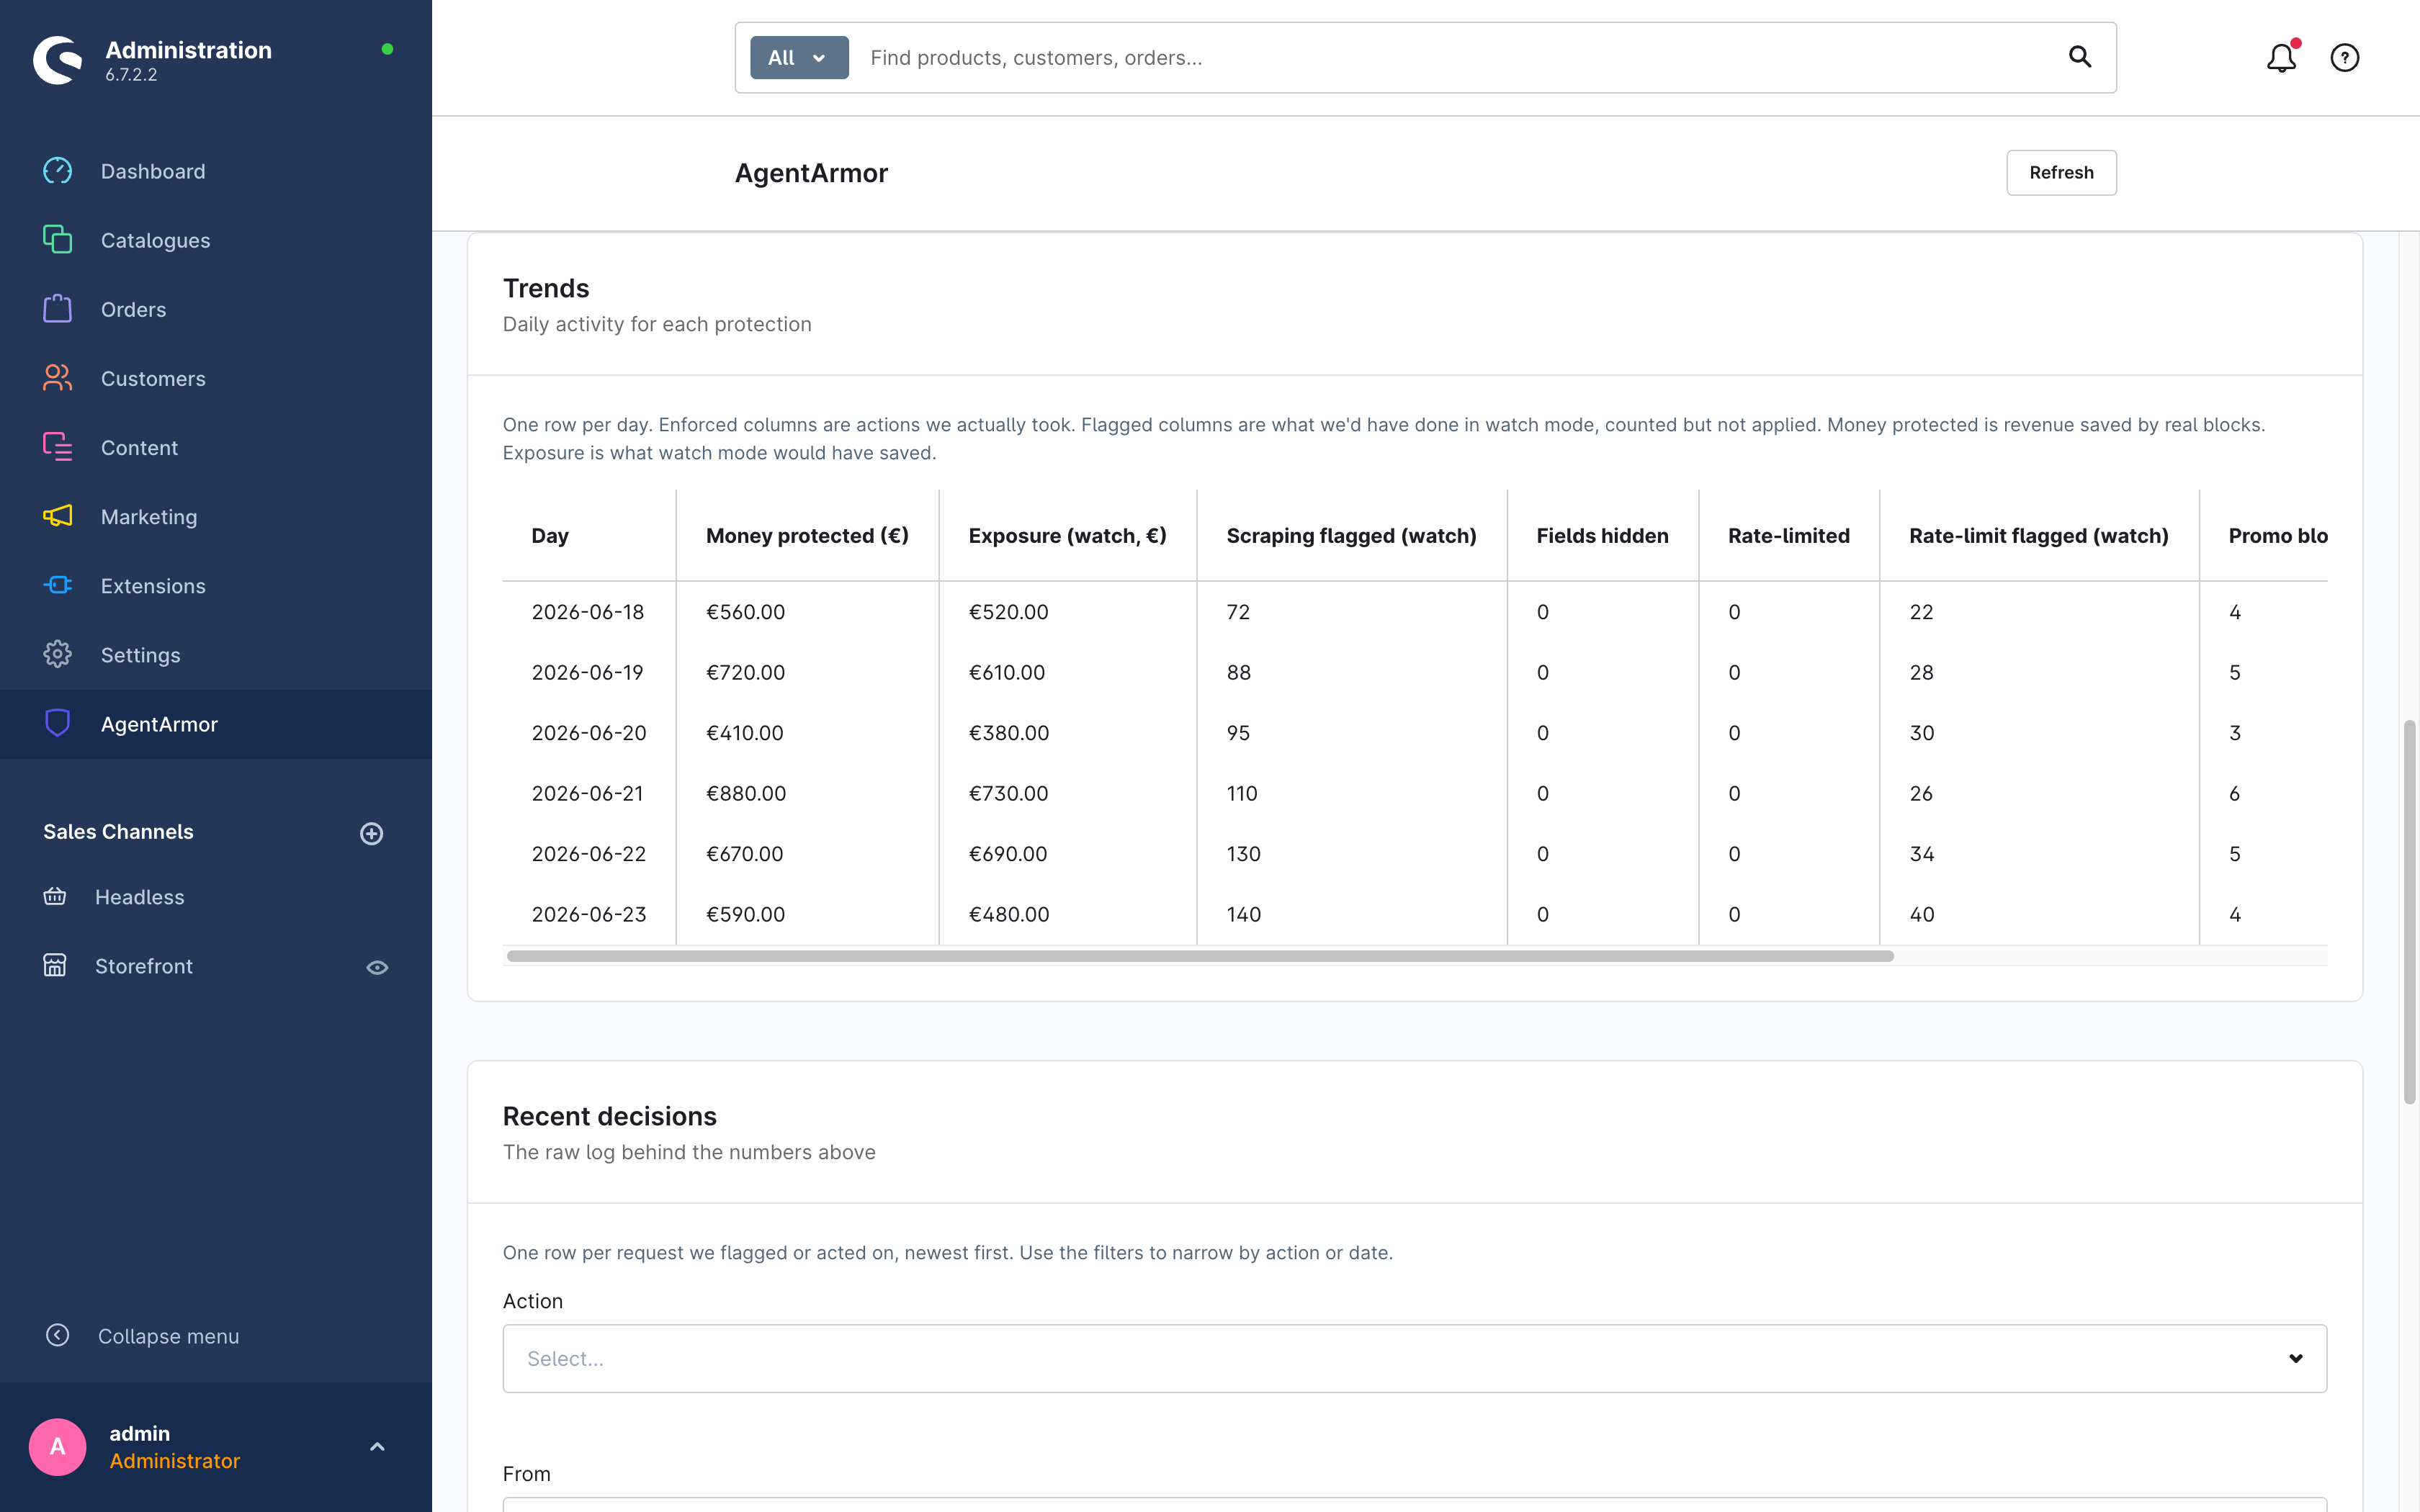Image resolution: width=2420 pixels, height=1512 pixels.
Task: Click the Refresh button
Action: pyautogui.click(x=2061, y=172)
